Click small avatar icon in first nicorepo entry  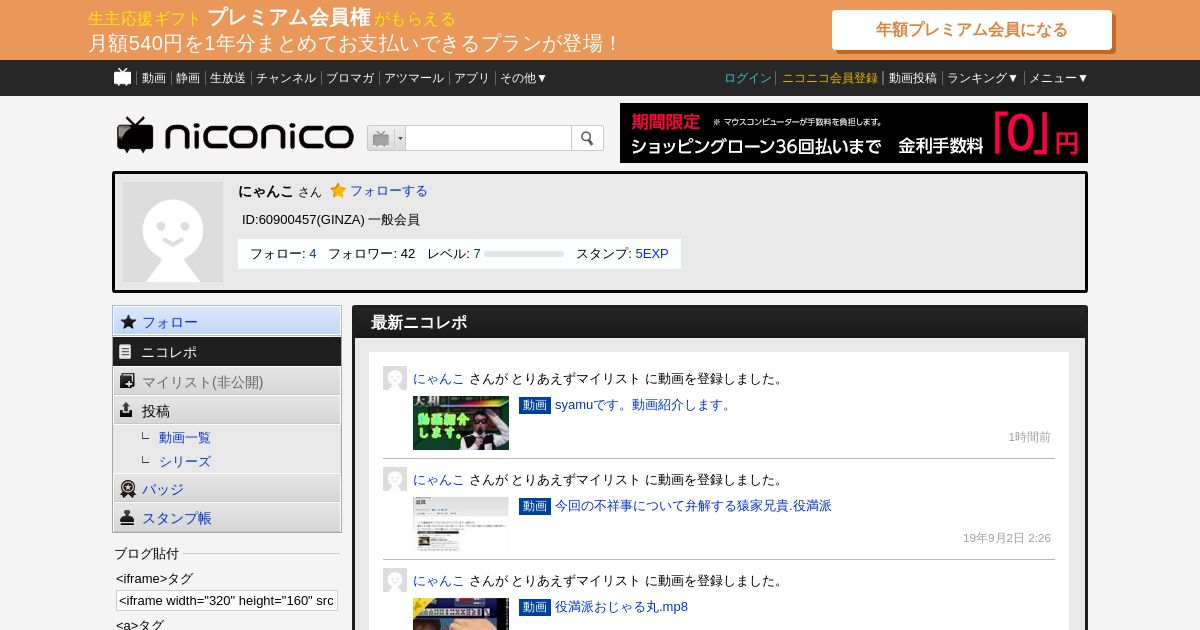[395, 378]
